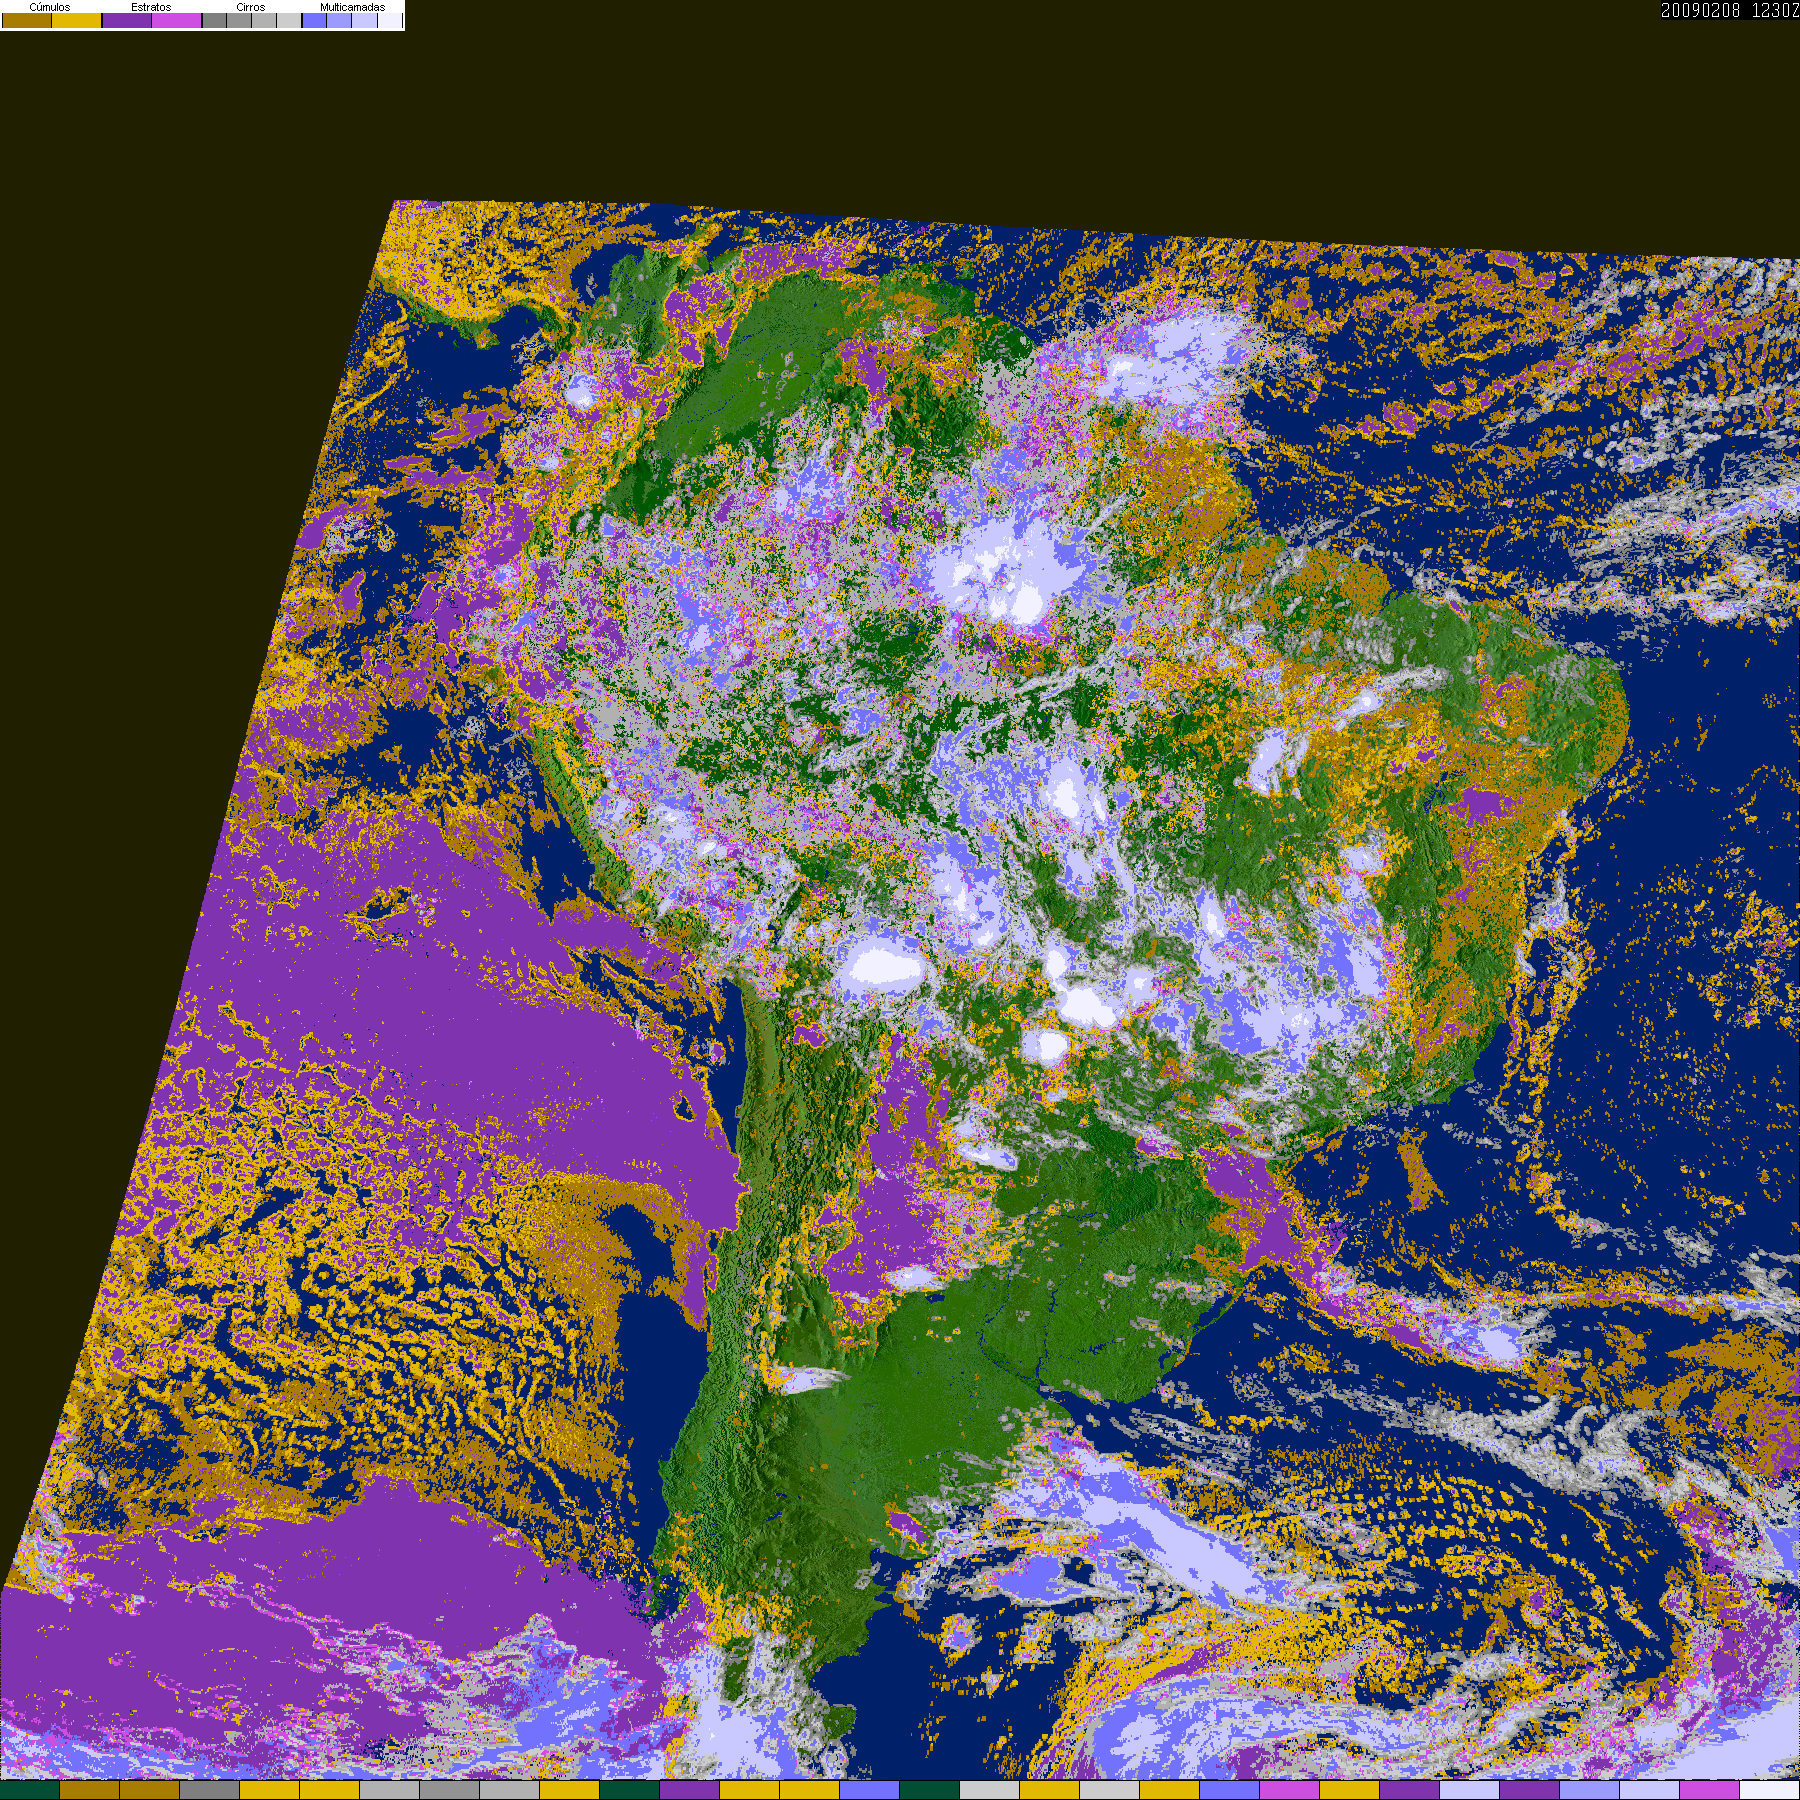
Task: Click the yellow Cúmulos legend swatch
Action: click(x=77, y=20)
